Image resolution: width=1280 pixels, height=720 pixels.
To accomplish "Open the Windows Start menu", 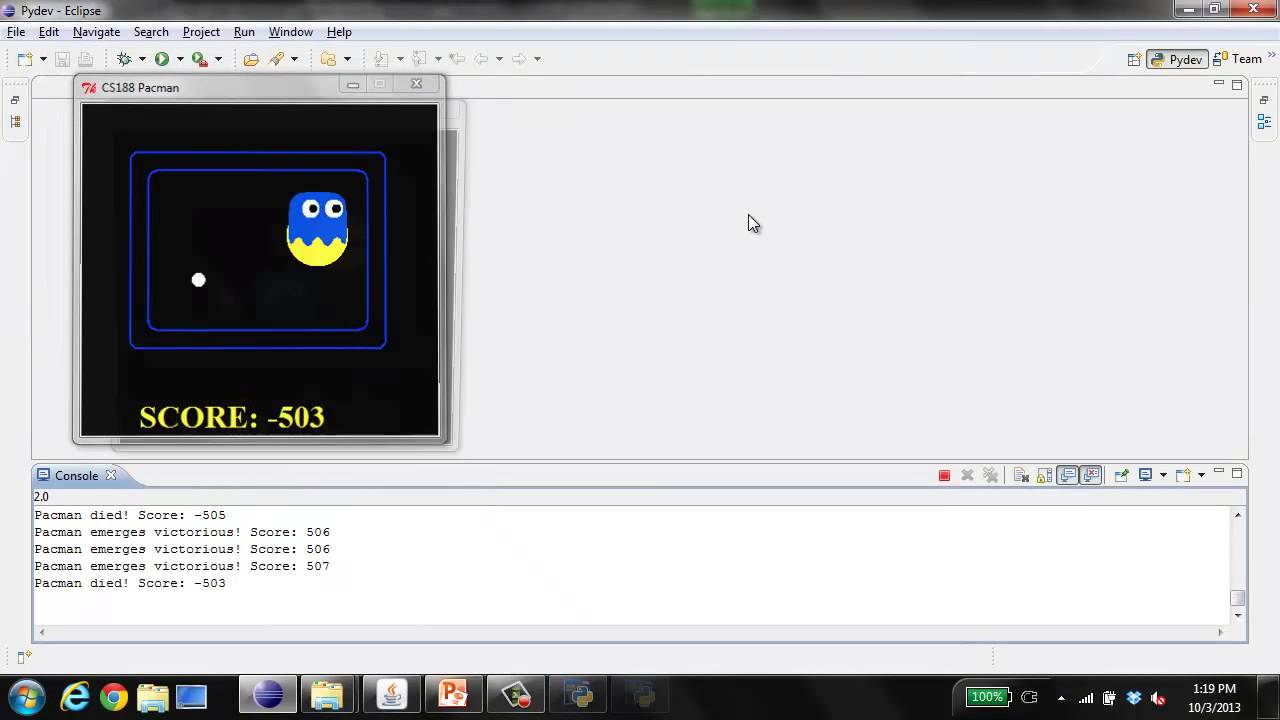I will point(27,696).
